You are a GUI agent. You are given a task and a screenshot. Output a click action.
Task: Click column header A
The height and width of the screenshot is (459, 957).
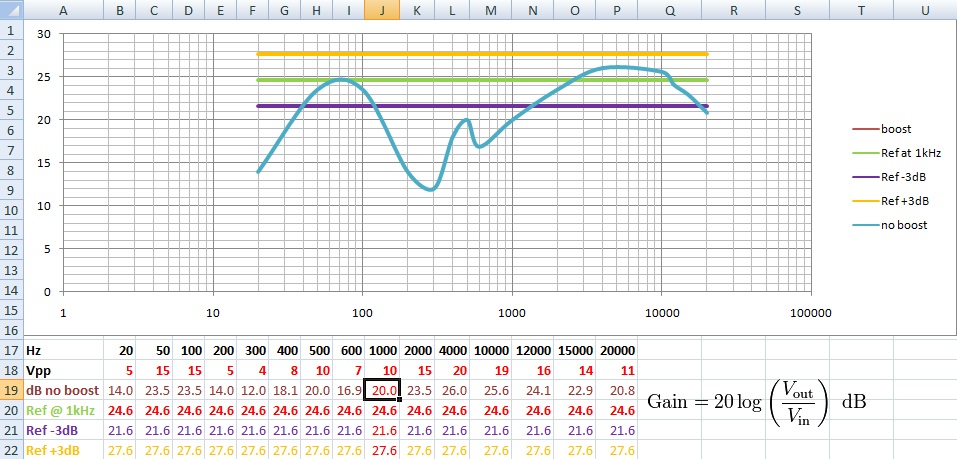pos(64,10)
